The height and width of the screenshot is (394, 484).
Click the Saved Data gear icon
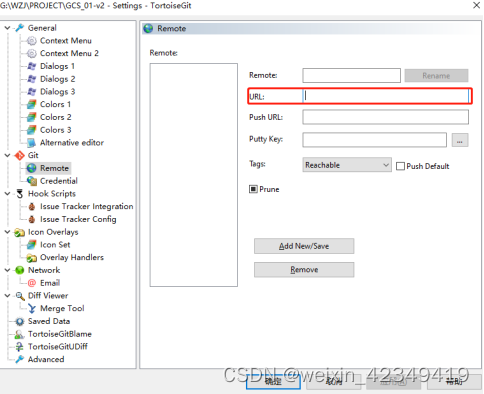point(20,321)
